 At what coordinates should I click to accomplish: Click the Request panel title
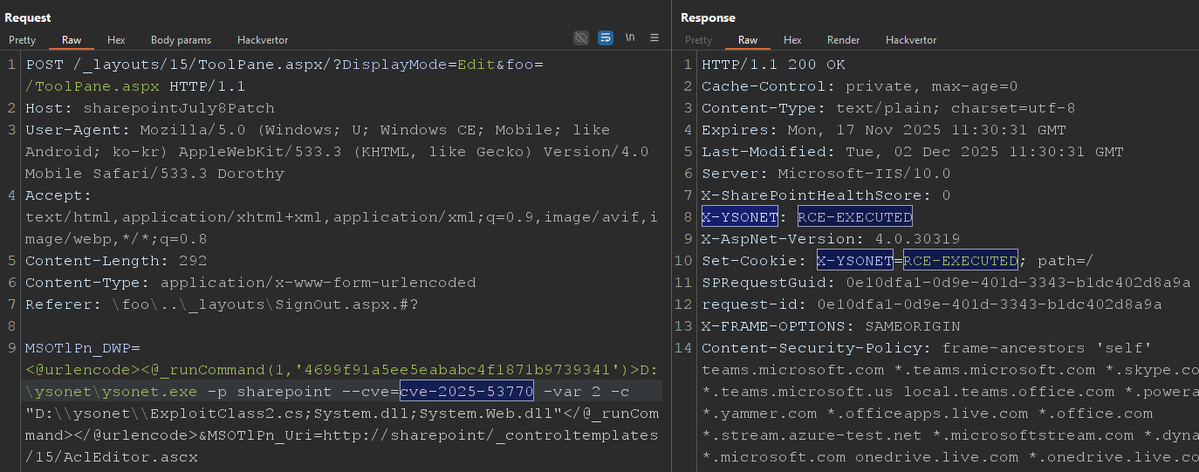click(28, 18)
